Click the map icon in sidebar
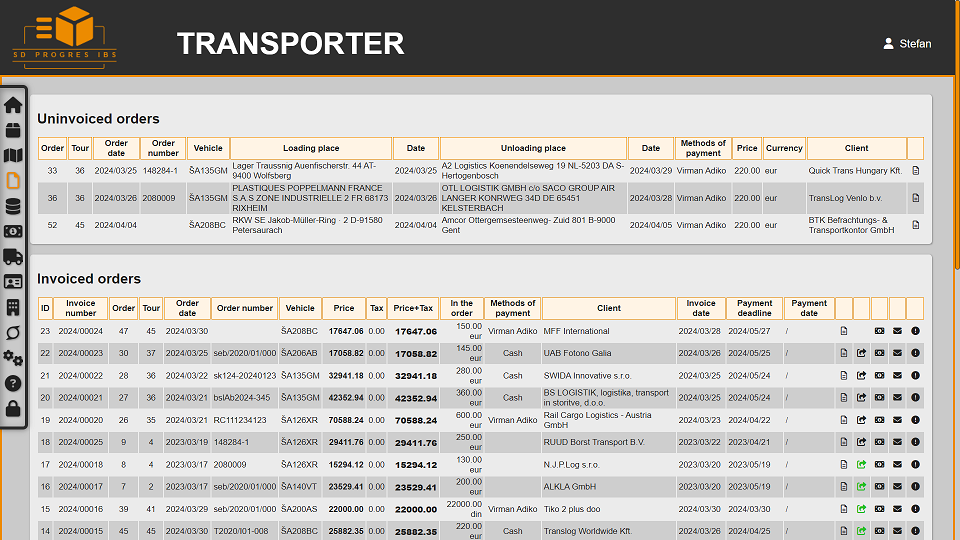This screenshot has width=960, height=540. point(13,156)
